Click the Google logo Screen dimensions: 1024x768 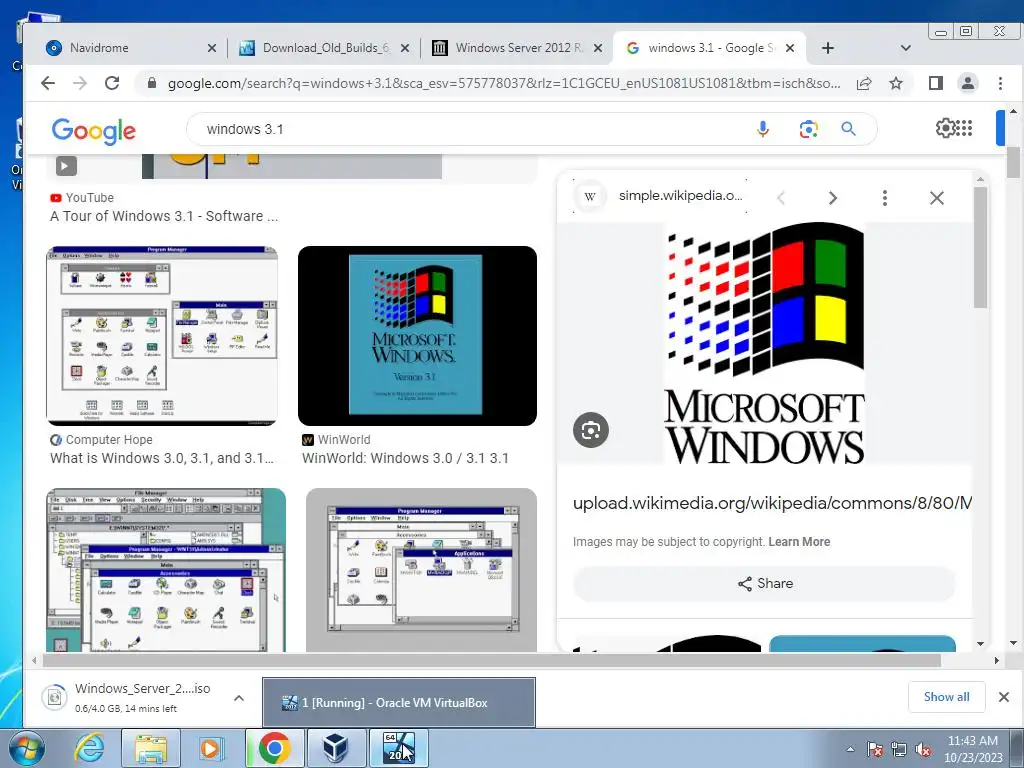(x=93, y=131)
